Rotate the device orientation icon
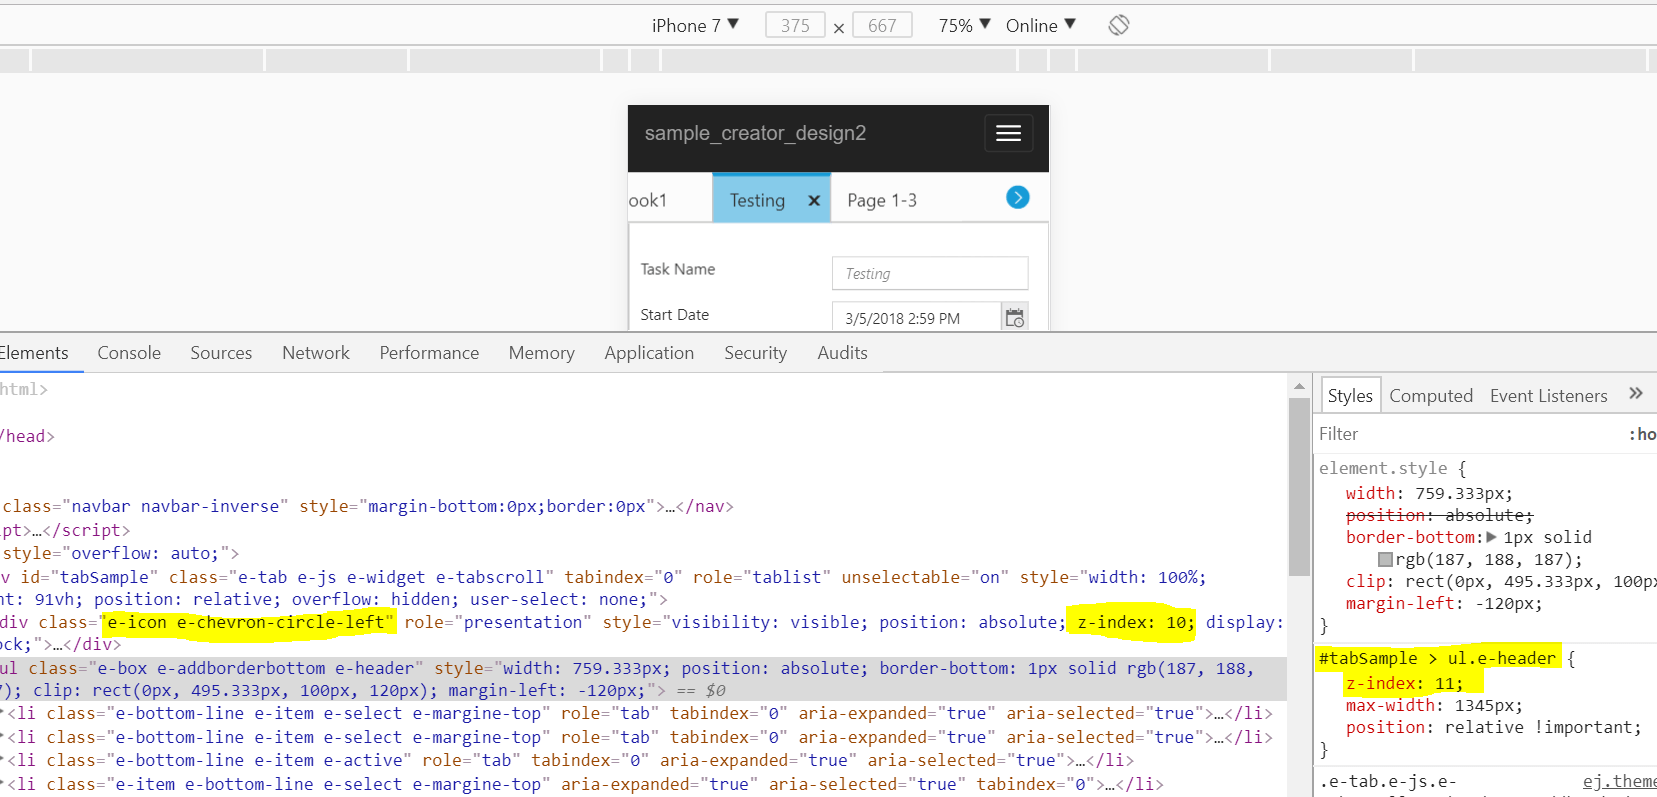1657x797 pixels. tap(1119, 25)
